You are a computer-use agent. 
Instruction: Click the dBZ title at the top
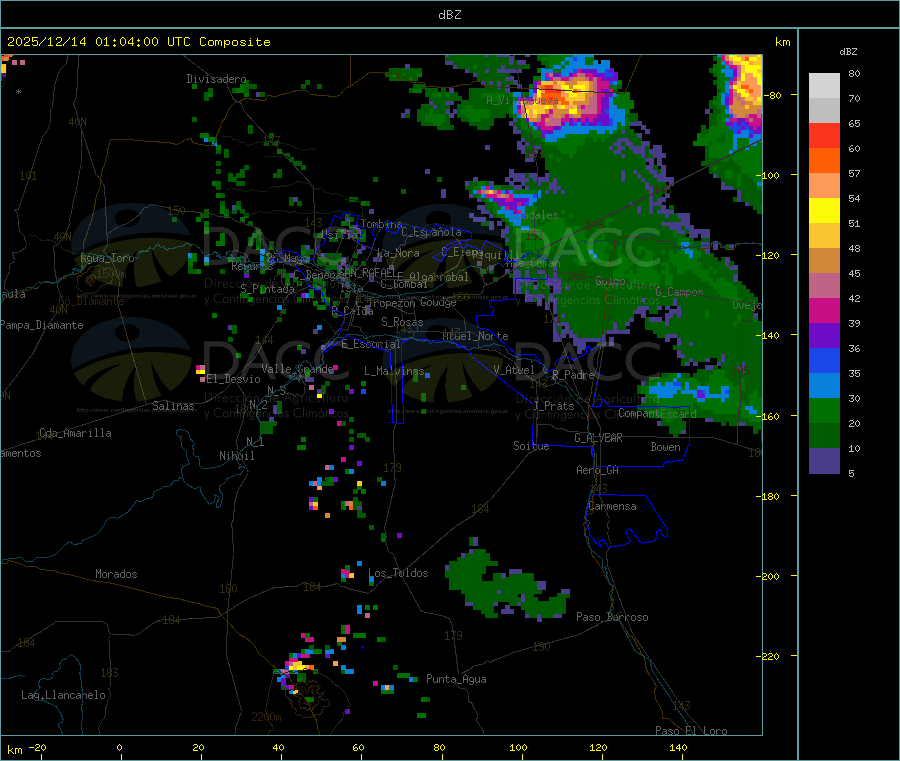(x=449, y=15)
